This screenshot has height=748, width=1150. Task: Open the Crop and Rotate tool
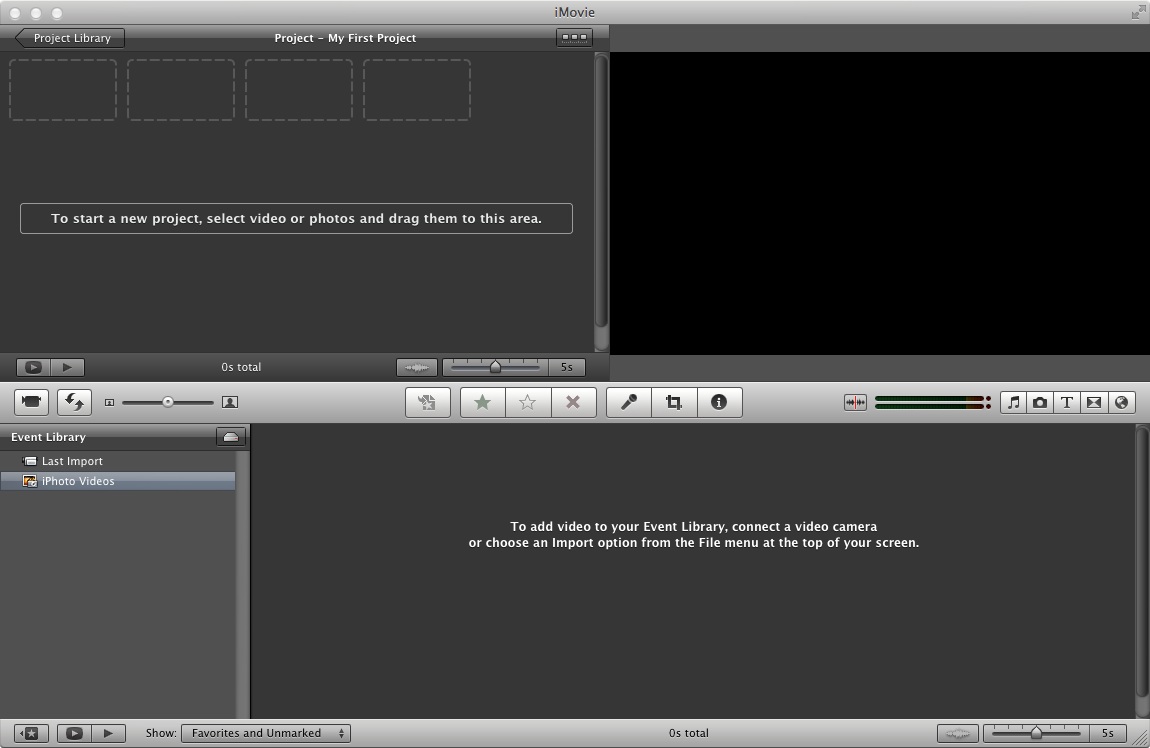pyautogui.click(x=674, y=402)
